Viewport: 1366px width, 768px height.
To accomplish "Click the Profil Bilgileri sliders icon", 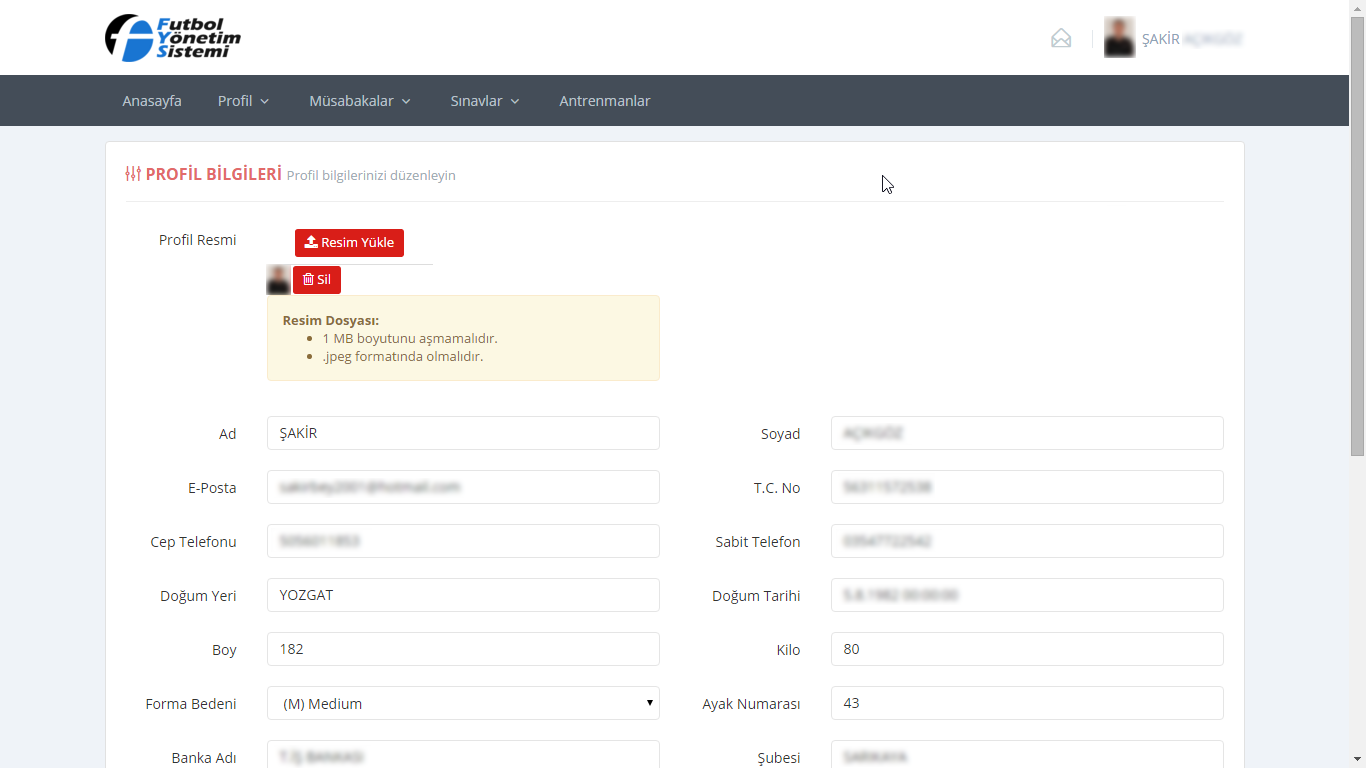I will [x=133, y=174].
